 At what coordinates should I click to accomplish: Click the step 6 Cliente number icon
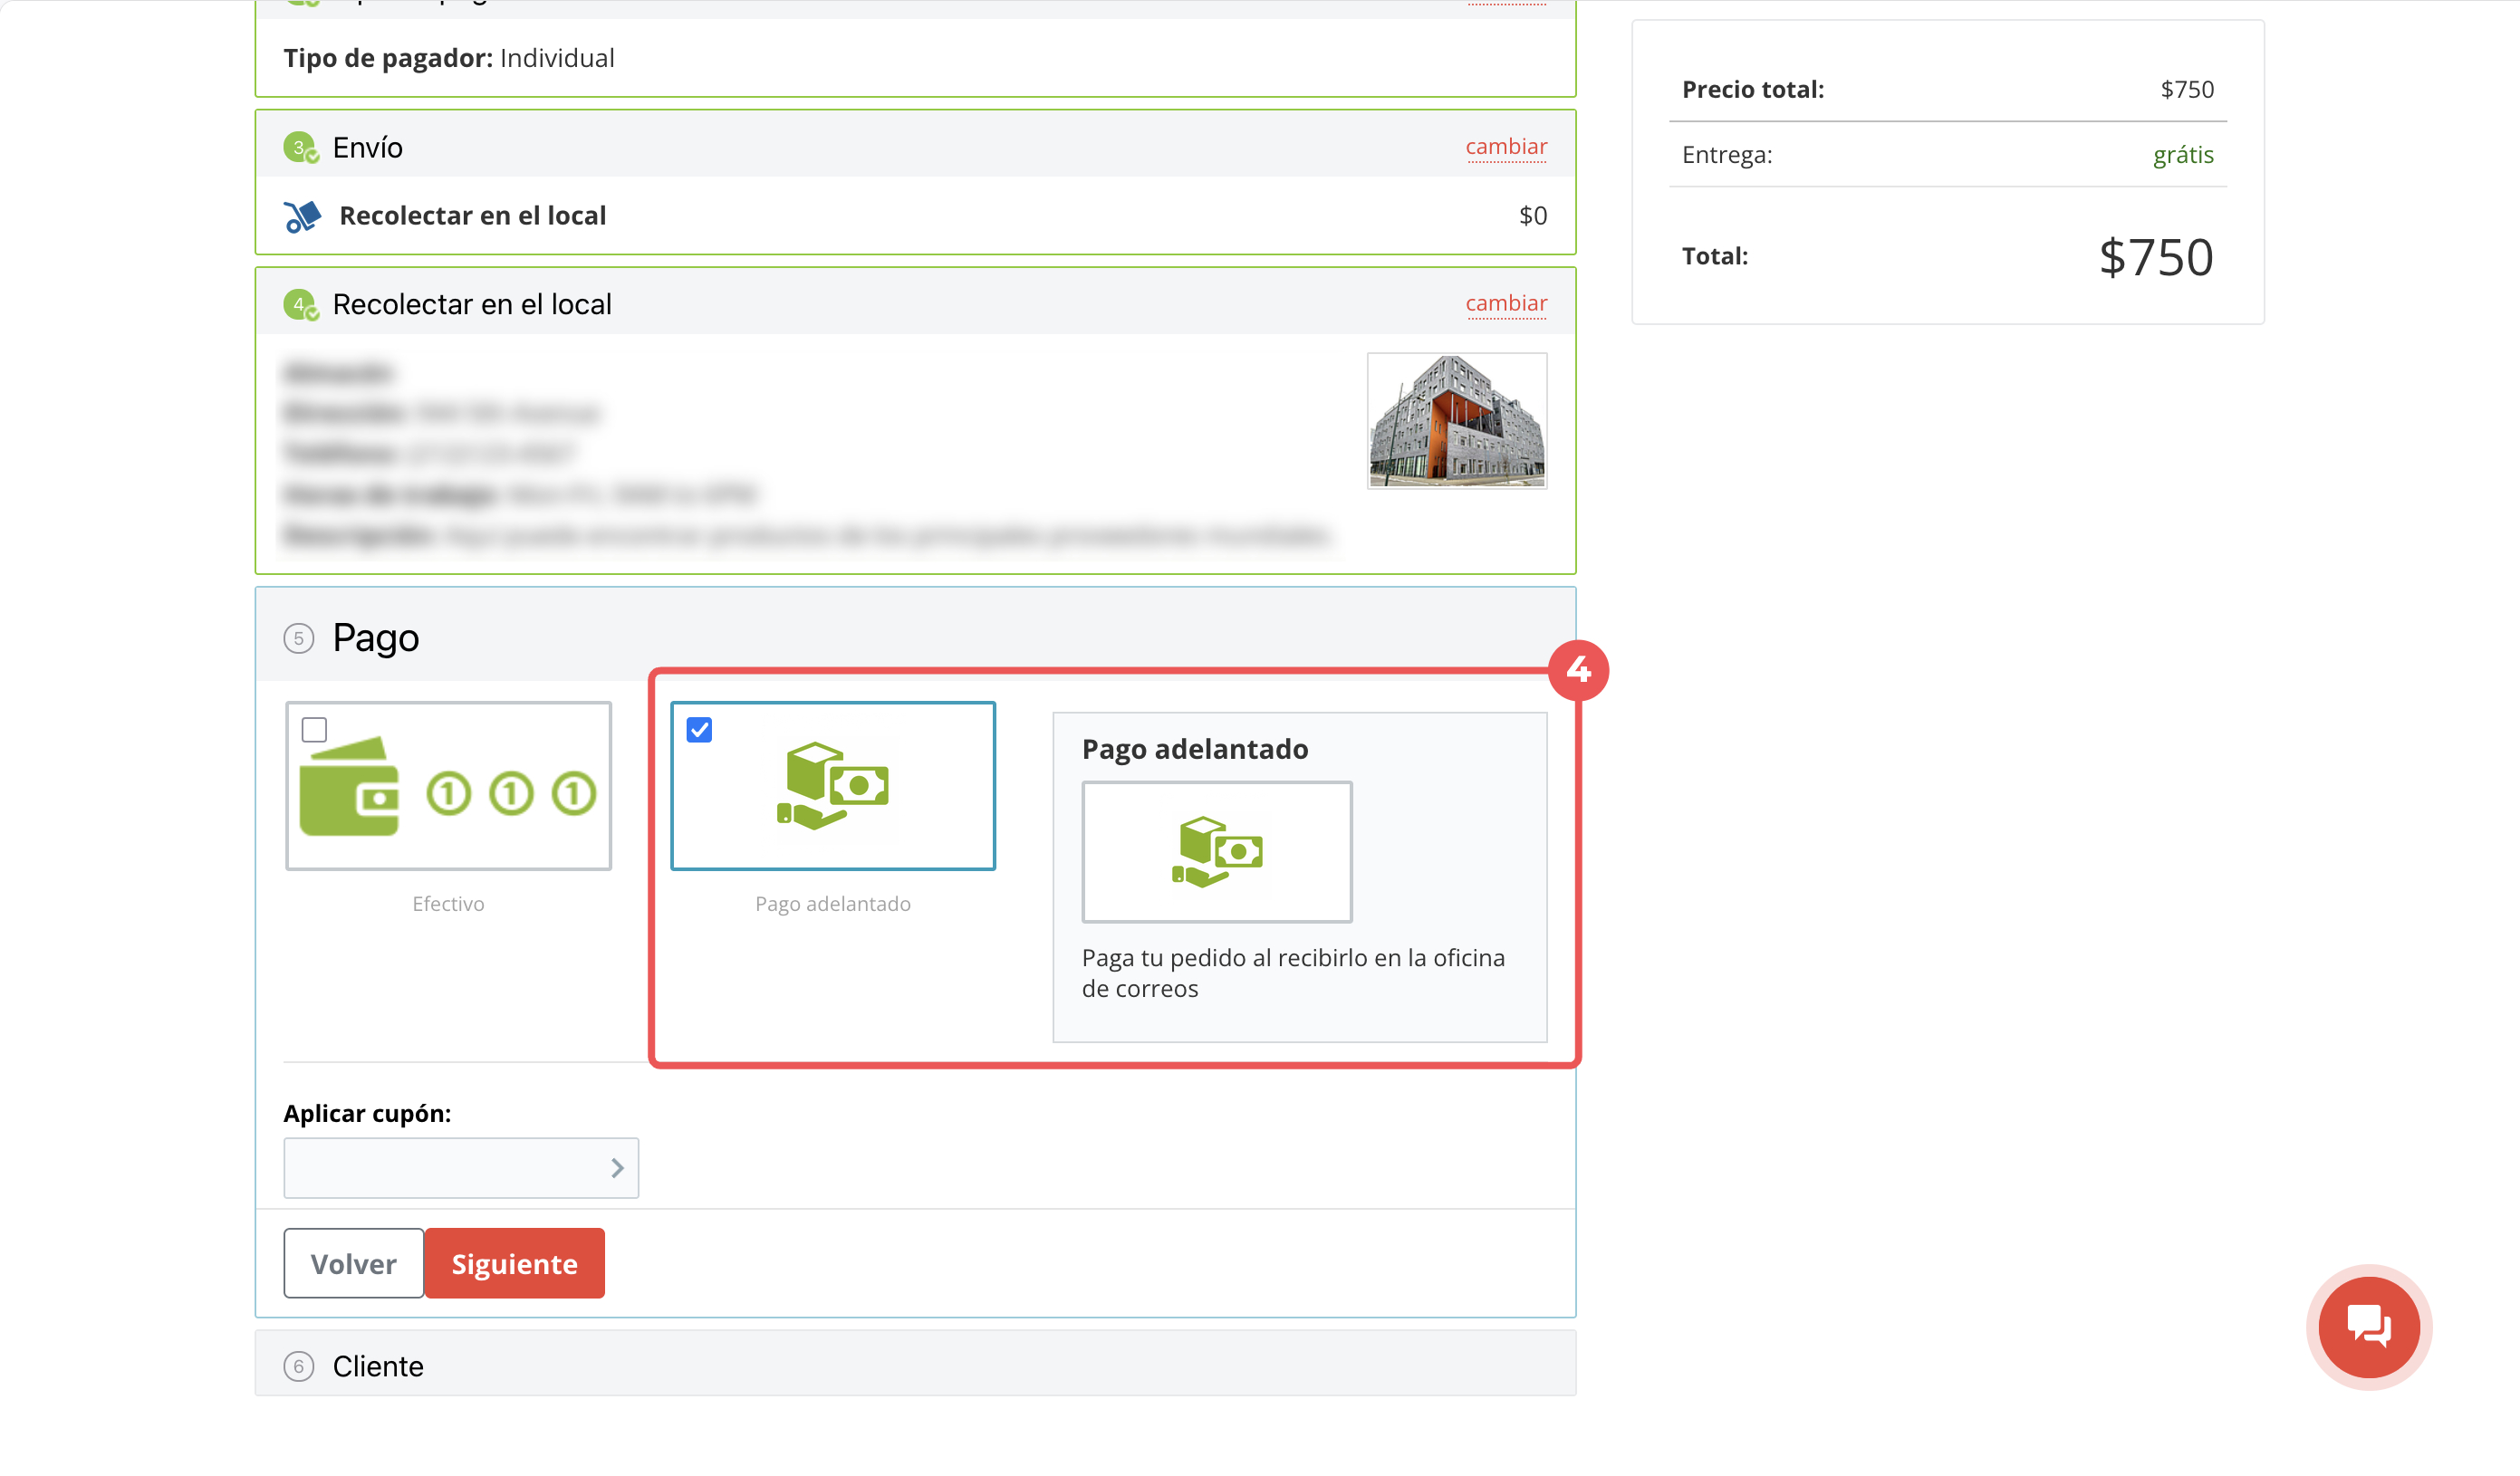coord(298,1366)
